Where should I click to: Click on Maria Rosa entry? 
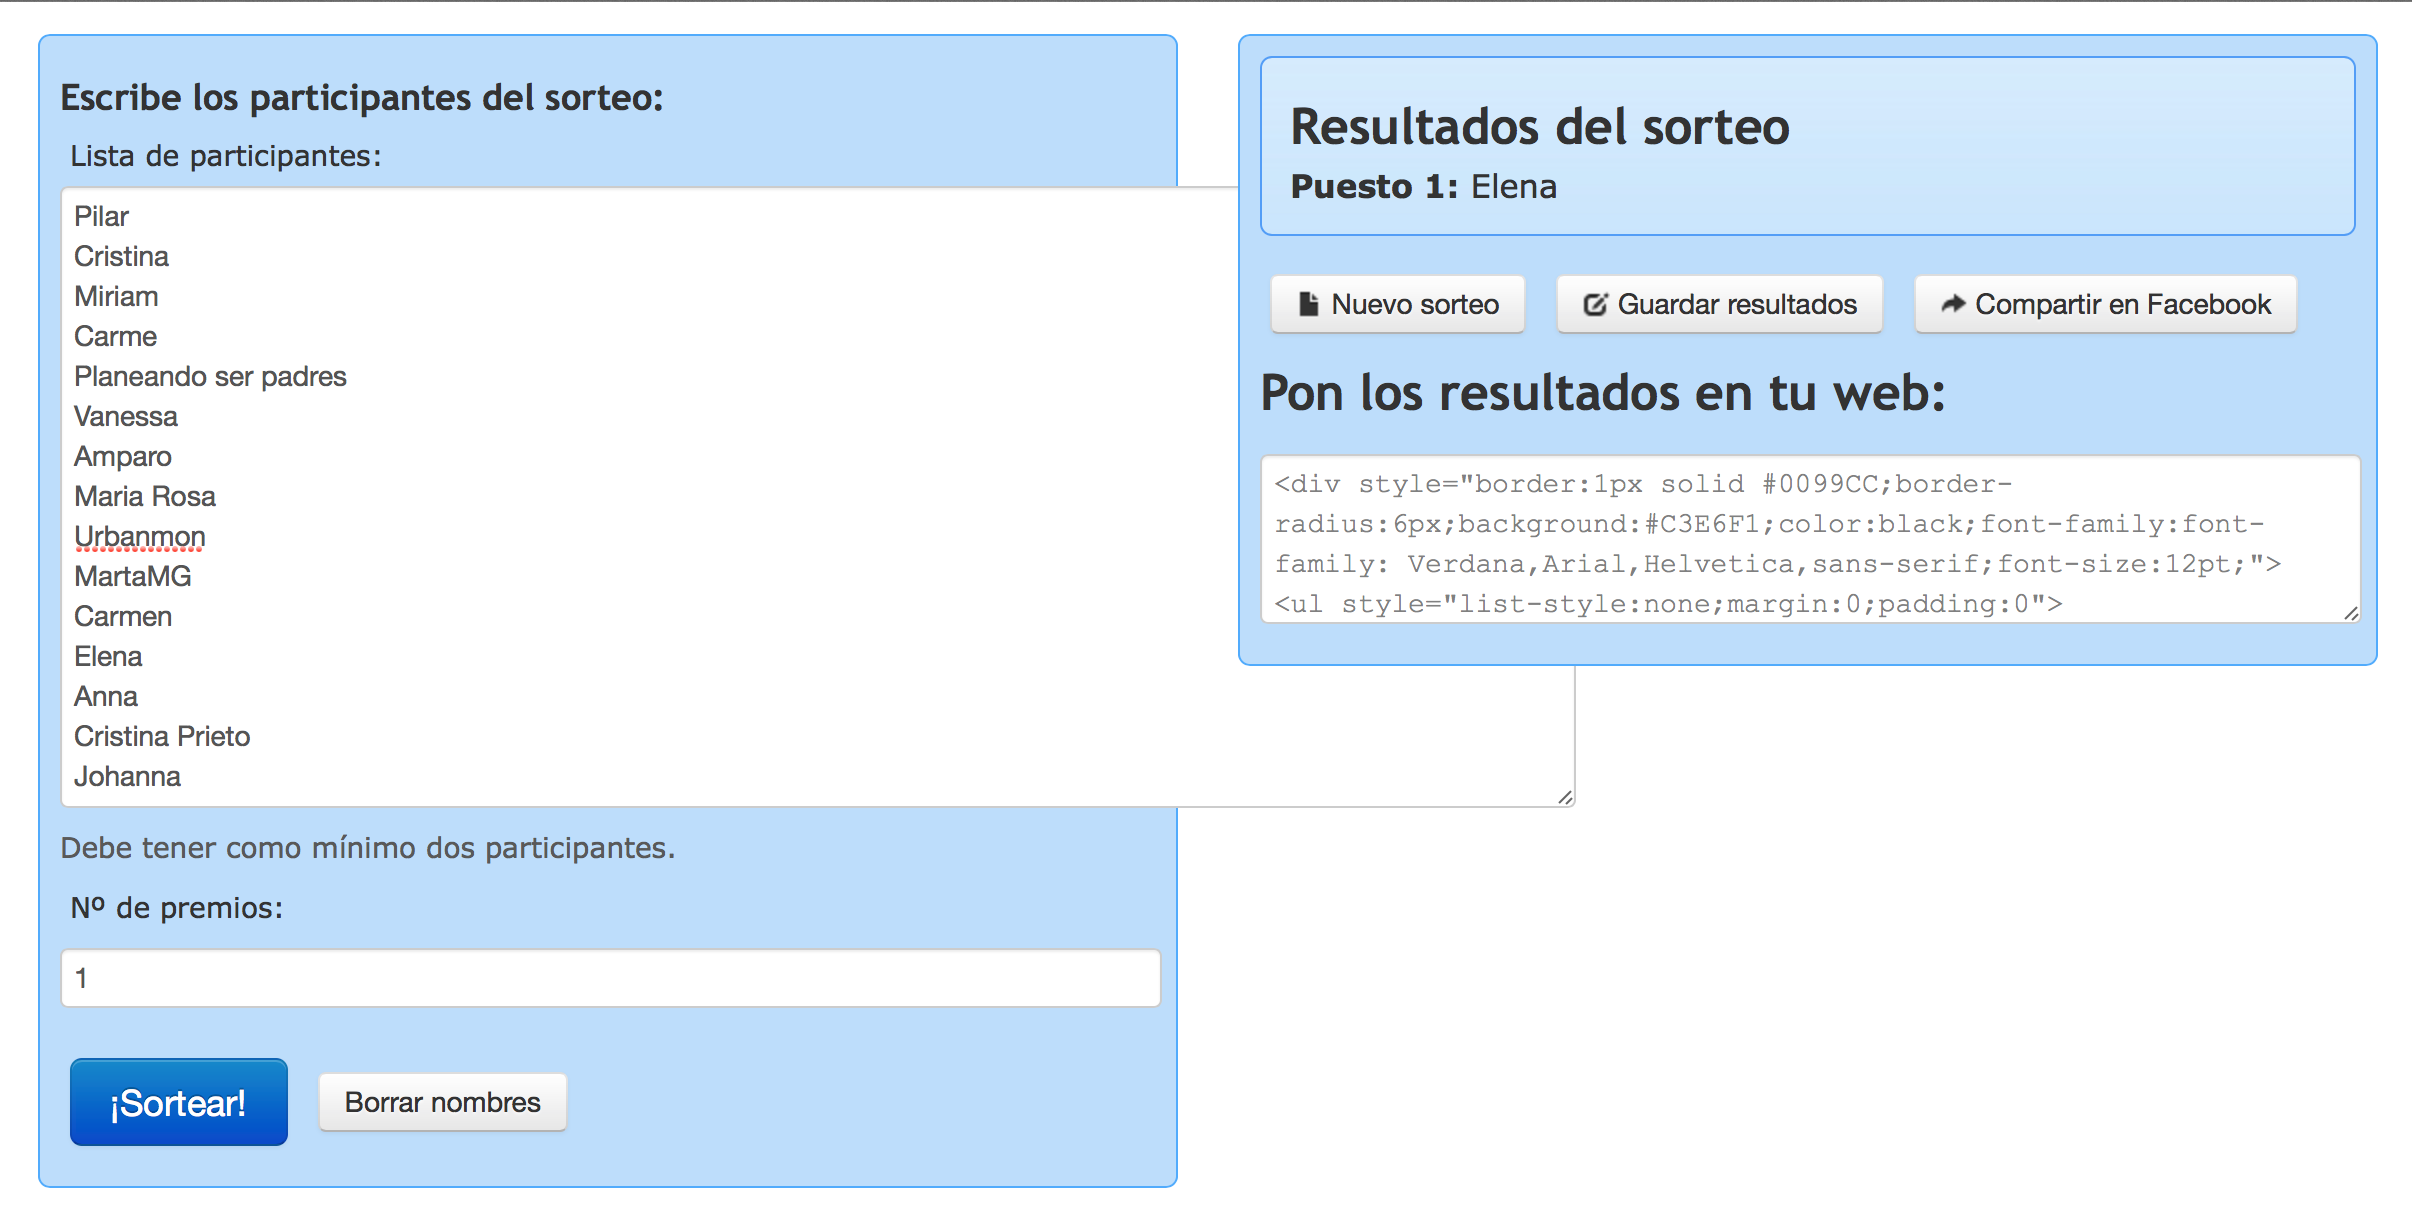(145, 496)
